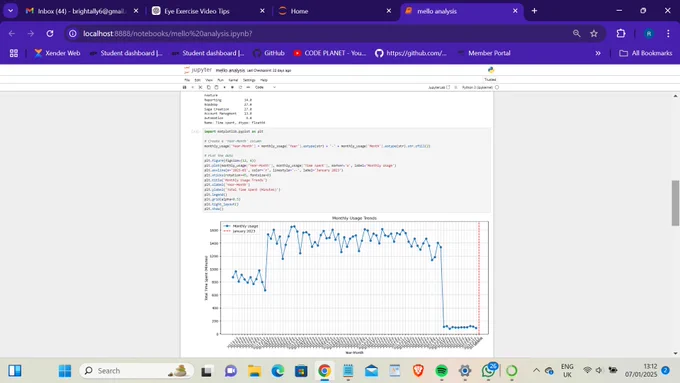Viewport: 680px width, 383px height.
Task: Open the Run menu in Jupyter
Action: (x=220, y=80)
